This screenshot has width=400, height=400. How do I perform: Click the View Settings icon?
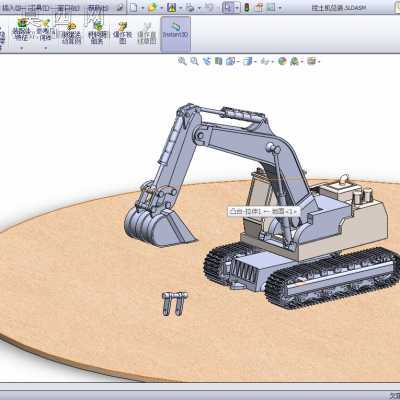tap(311, 61)
